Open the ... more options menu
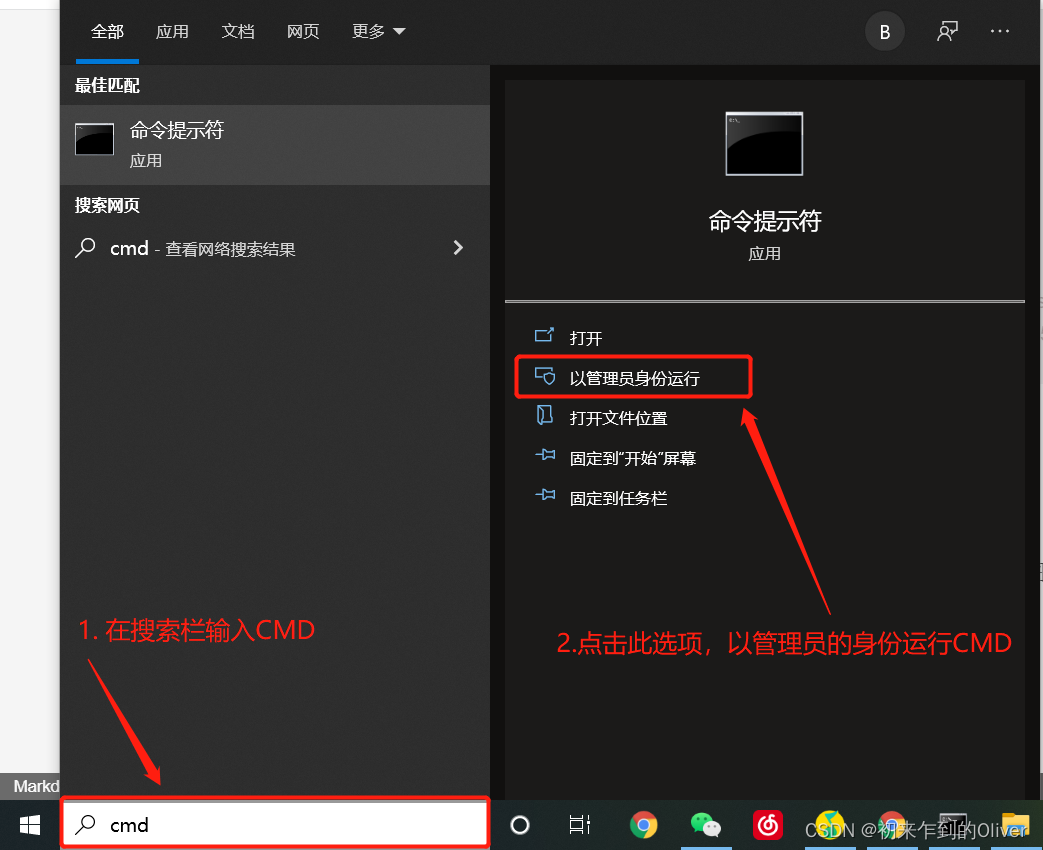Viewport: 1043px width, 850px height. click(1000, 31)
